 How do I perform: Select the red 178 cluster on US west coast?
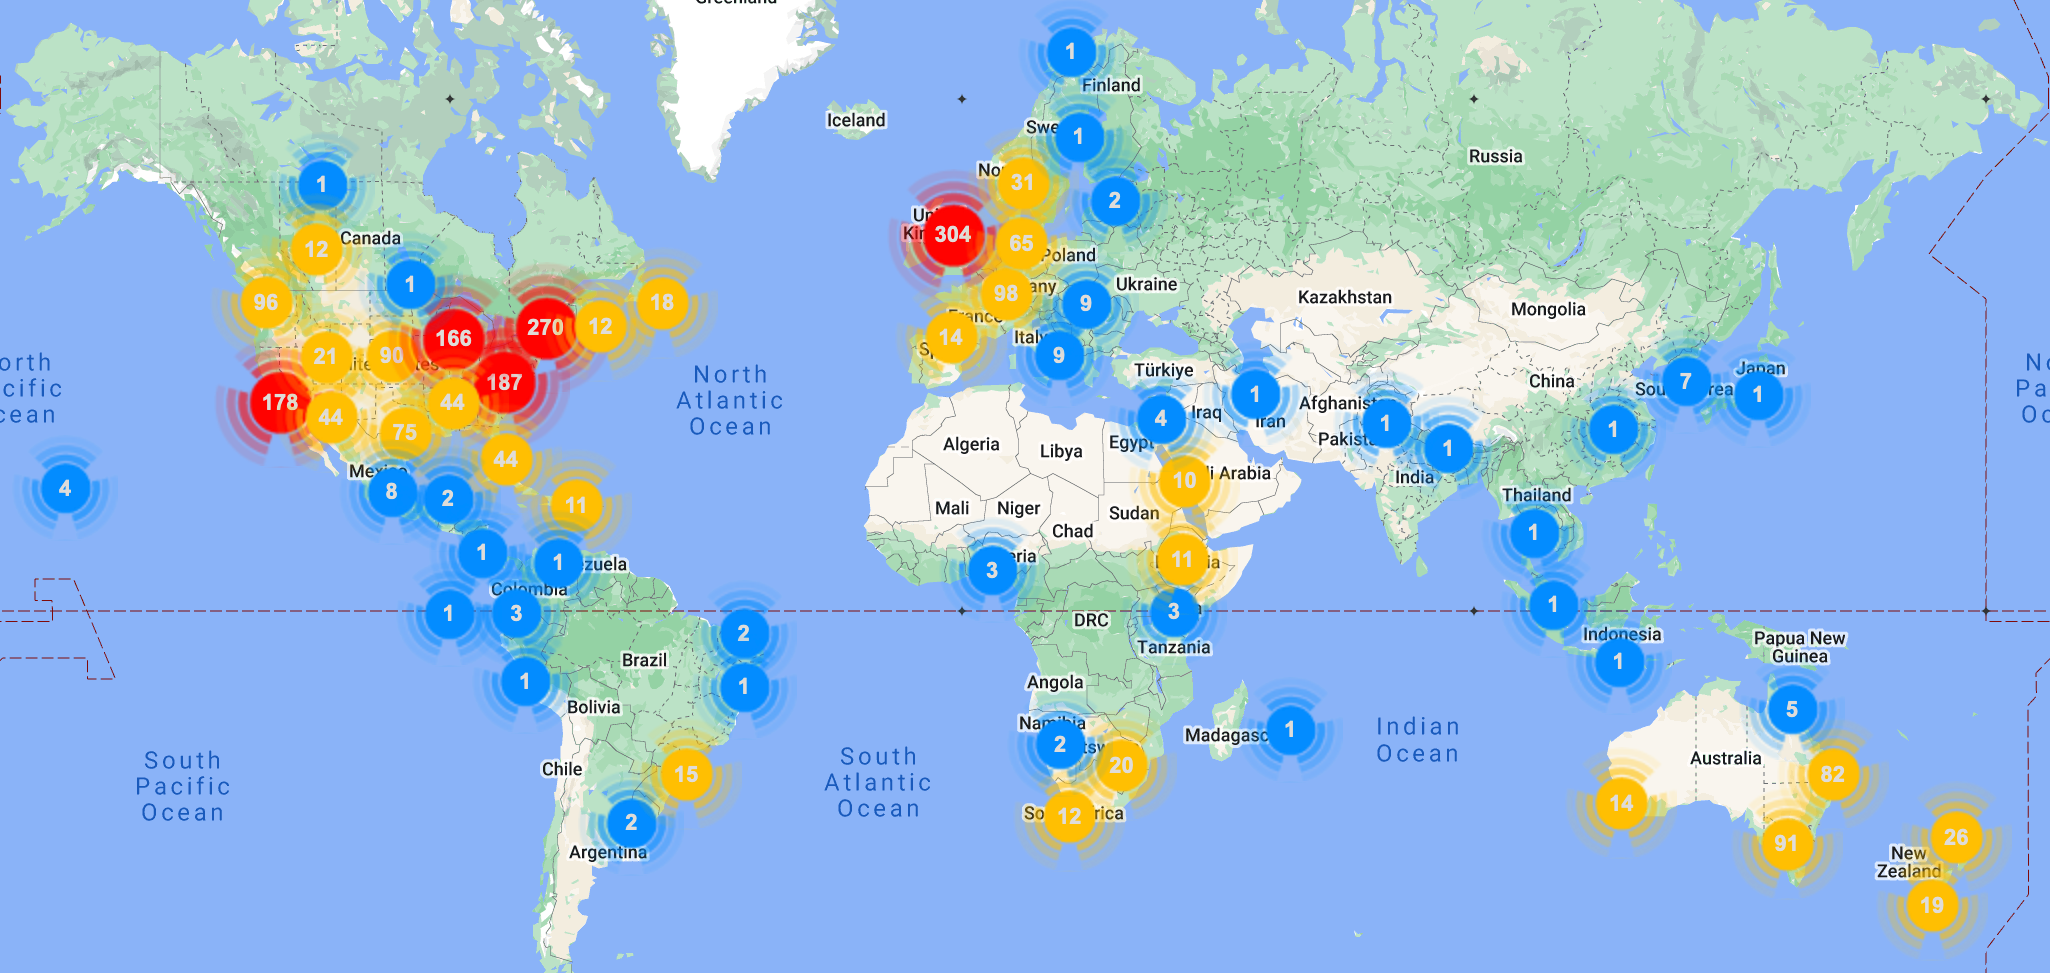[x=279, y=402]
